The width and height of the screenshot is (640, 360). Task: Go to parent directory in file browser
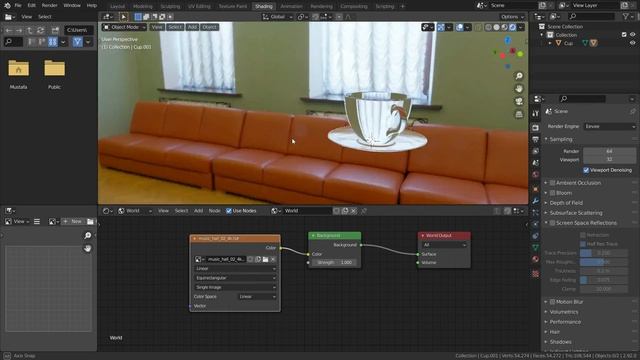(x=29, y=30)
